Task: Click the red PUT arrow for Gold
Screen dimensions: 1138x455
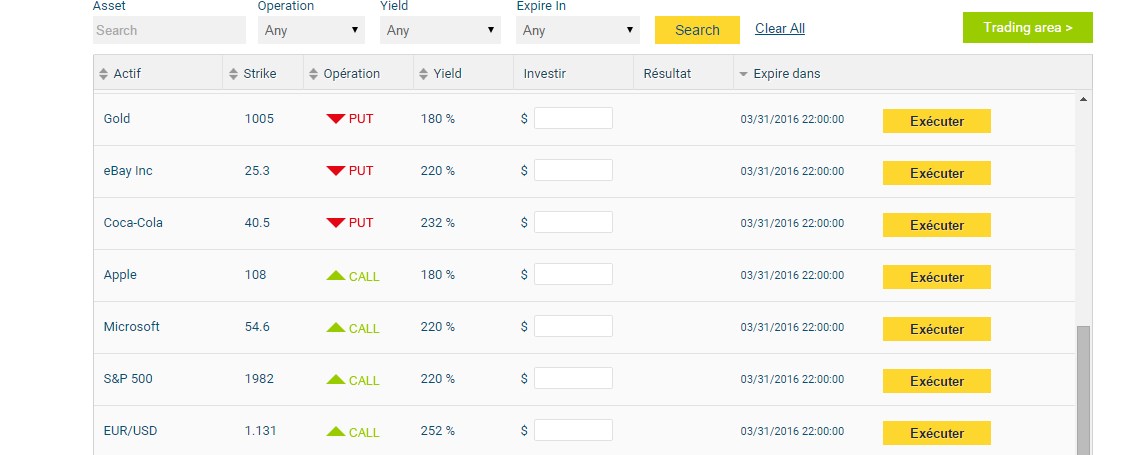Action: point(335,119)
